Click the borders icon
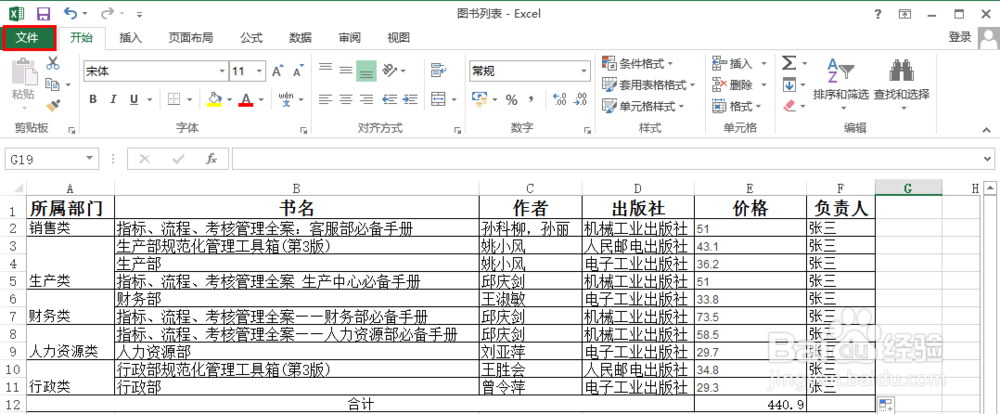This screenshot has width=1000, height=414. tap(174, 99)
